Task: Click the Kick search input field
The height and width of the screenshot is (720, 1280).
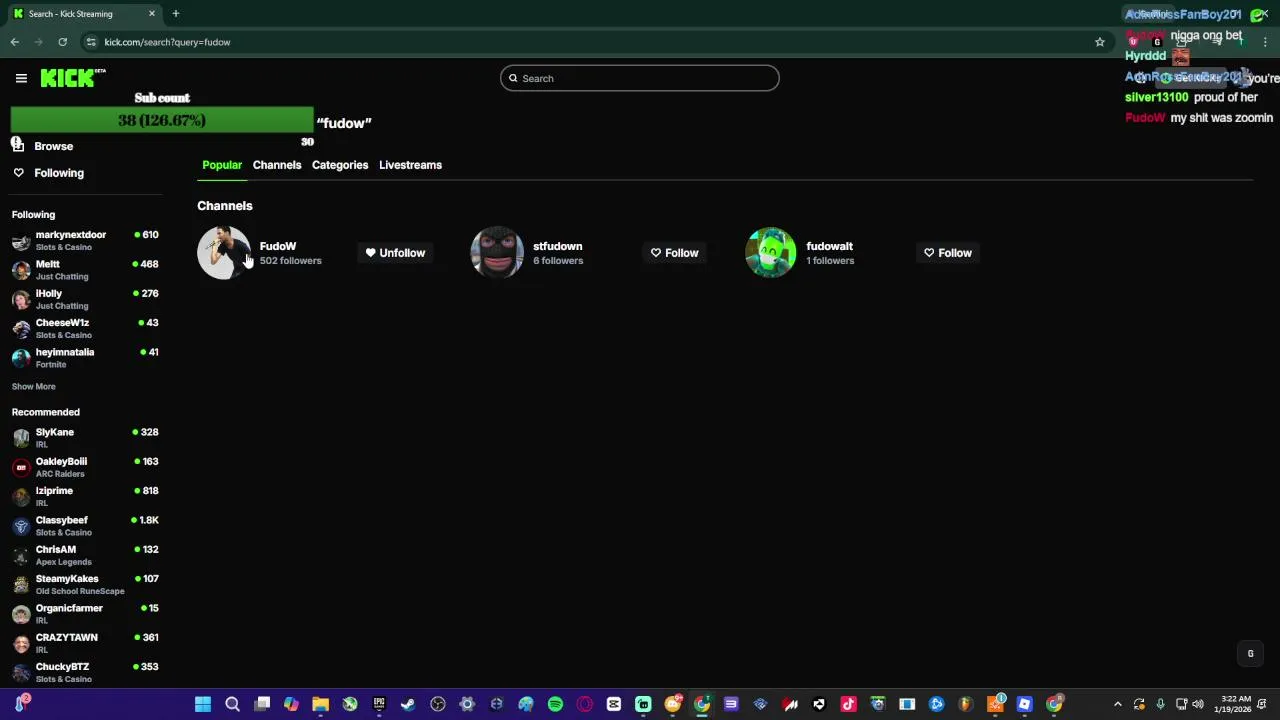Action: pos(640,78)
